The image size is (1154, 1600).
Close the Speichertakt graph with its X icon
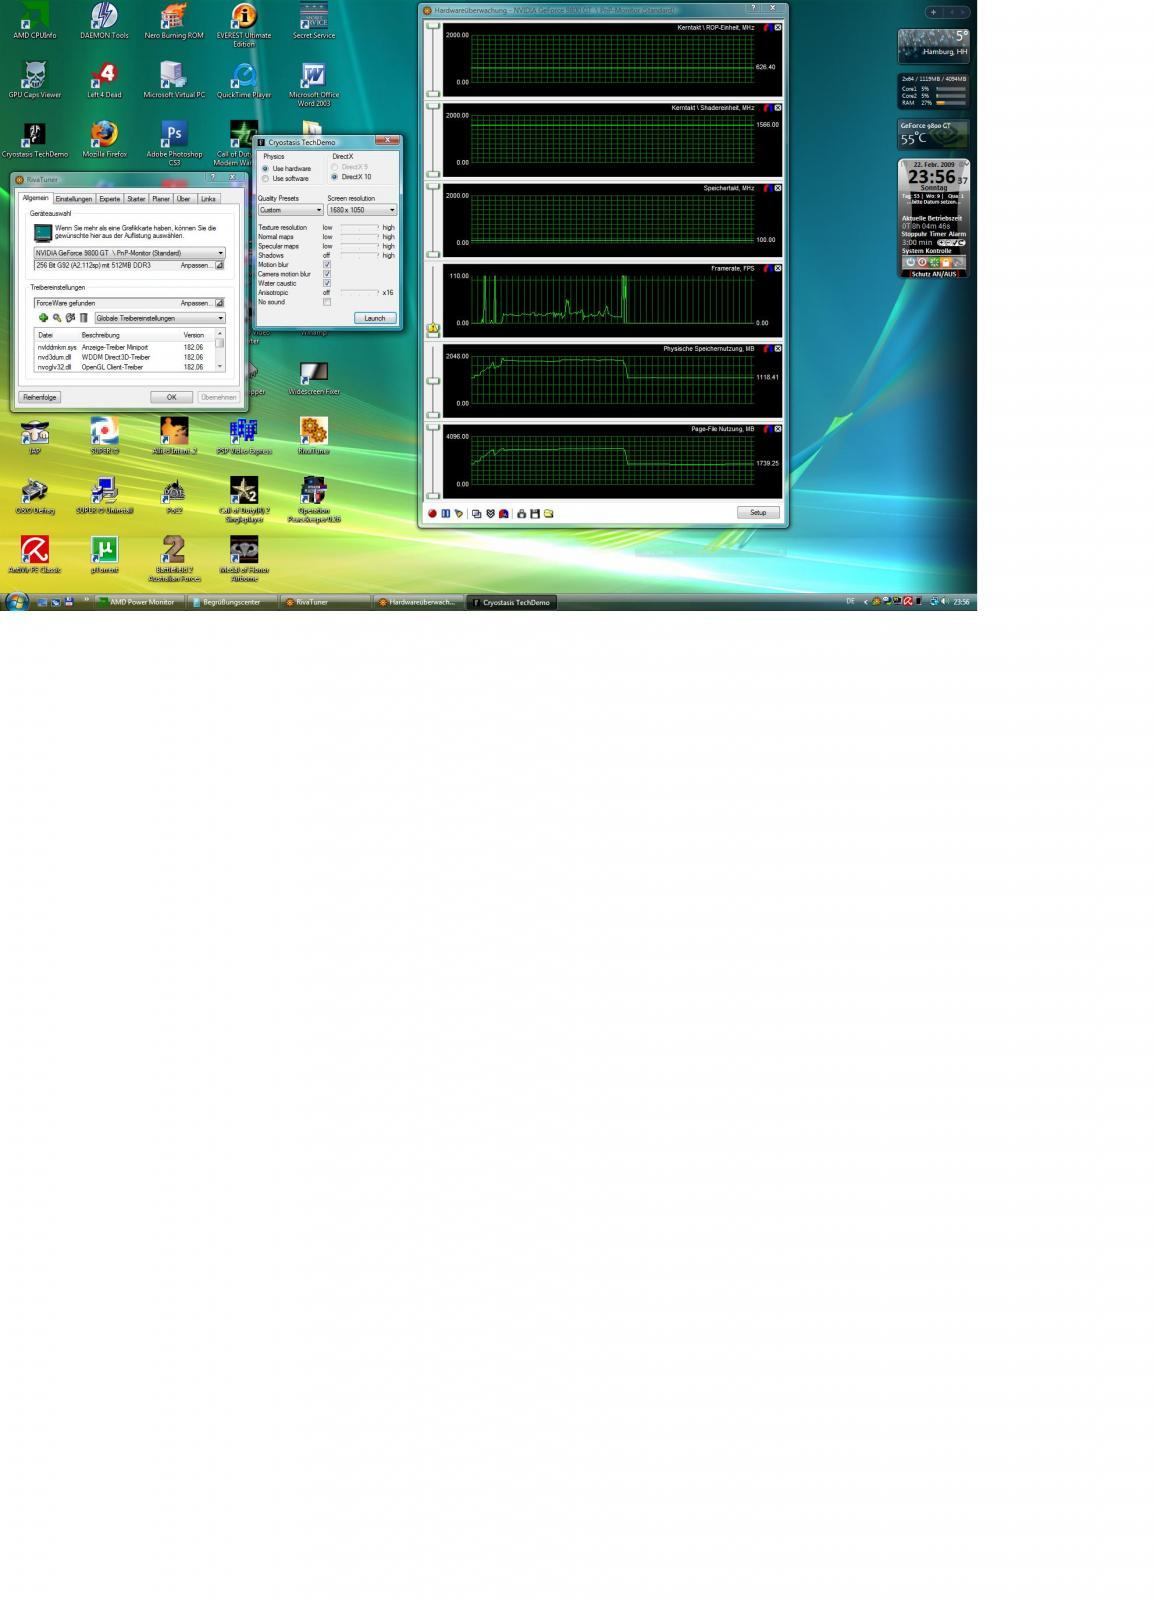click(778, 188)
